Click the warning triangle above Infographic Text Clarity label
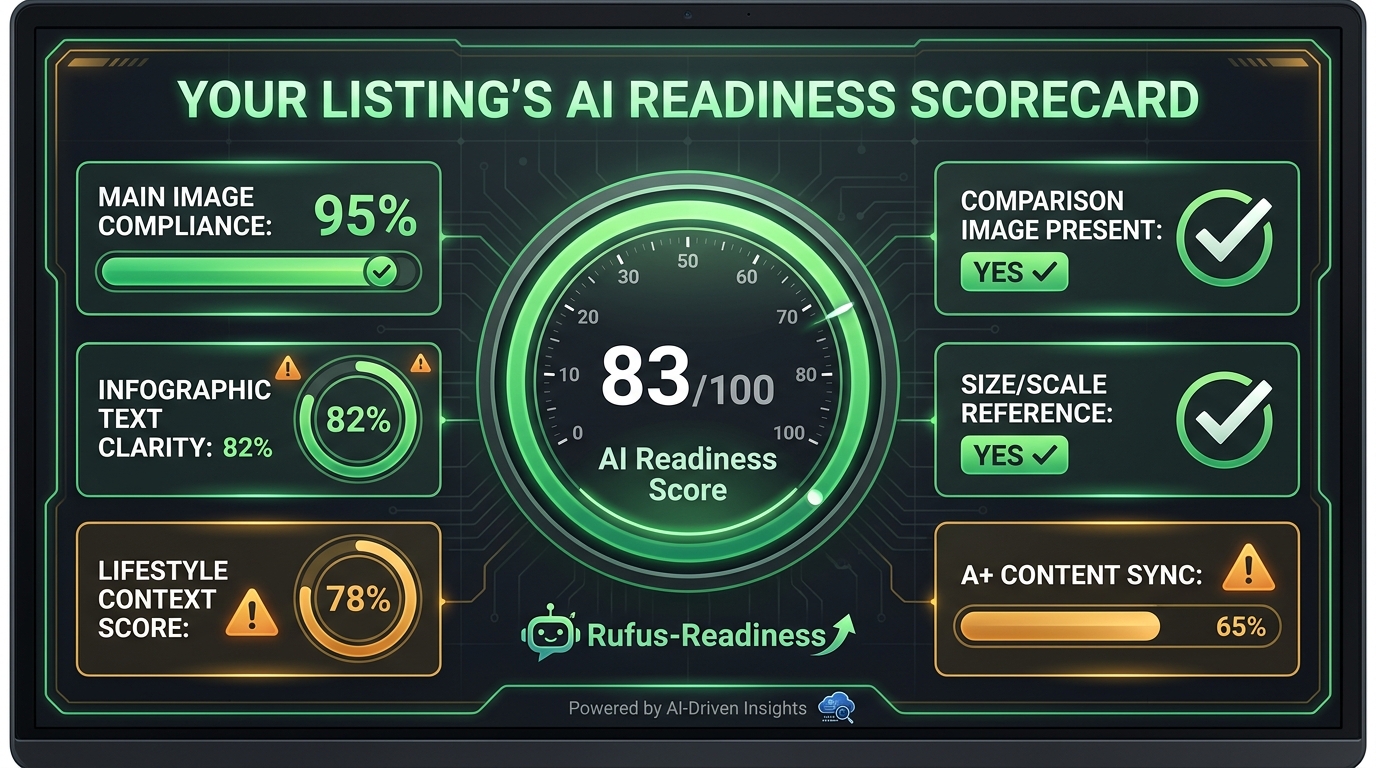Image resolution: width=1376 pixels, height=768 pixels. (x=287, y=368)
